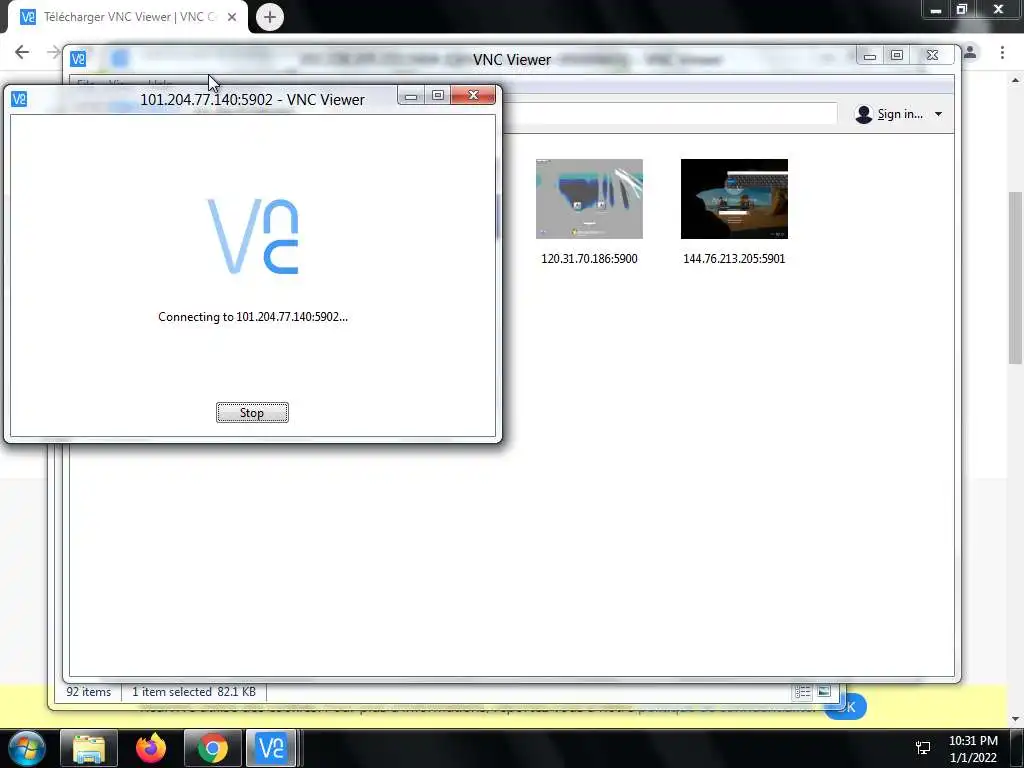Minimize the main VNC Viewer window
The image size is (1024, 768).
(870, 56)
